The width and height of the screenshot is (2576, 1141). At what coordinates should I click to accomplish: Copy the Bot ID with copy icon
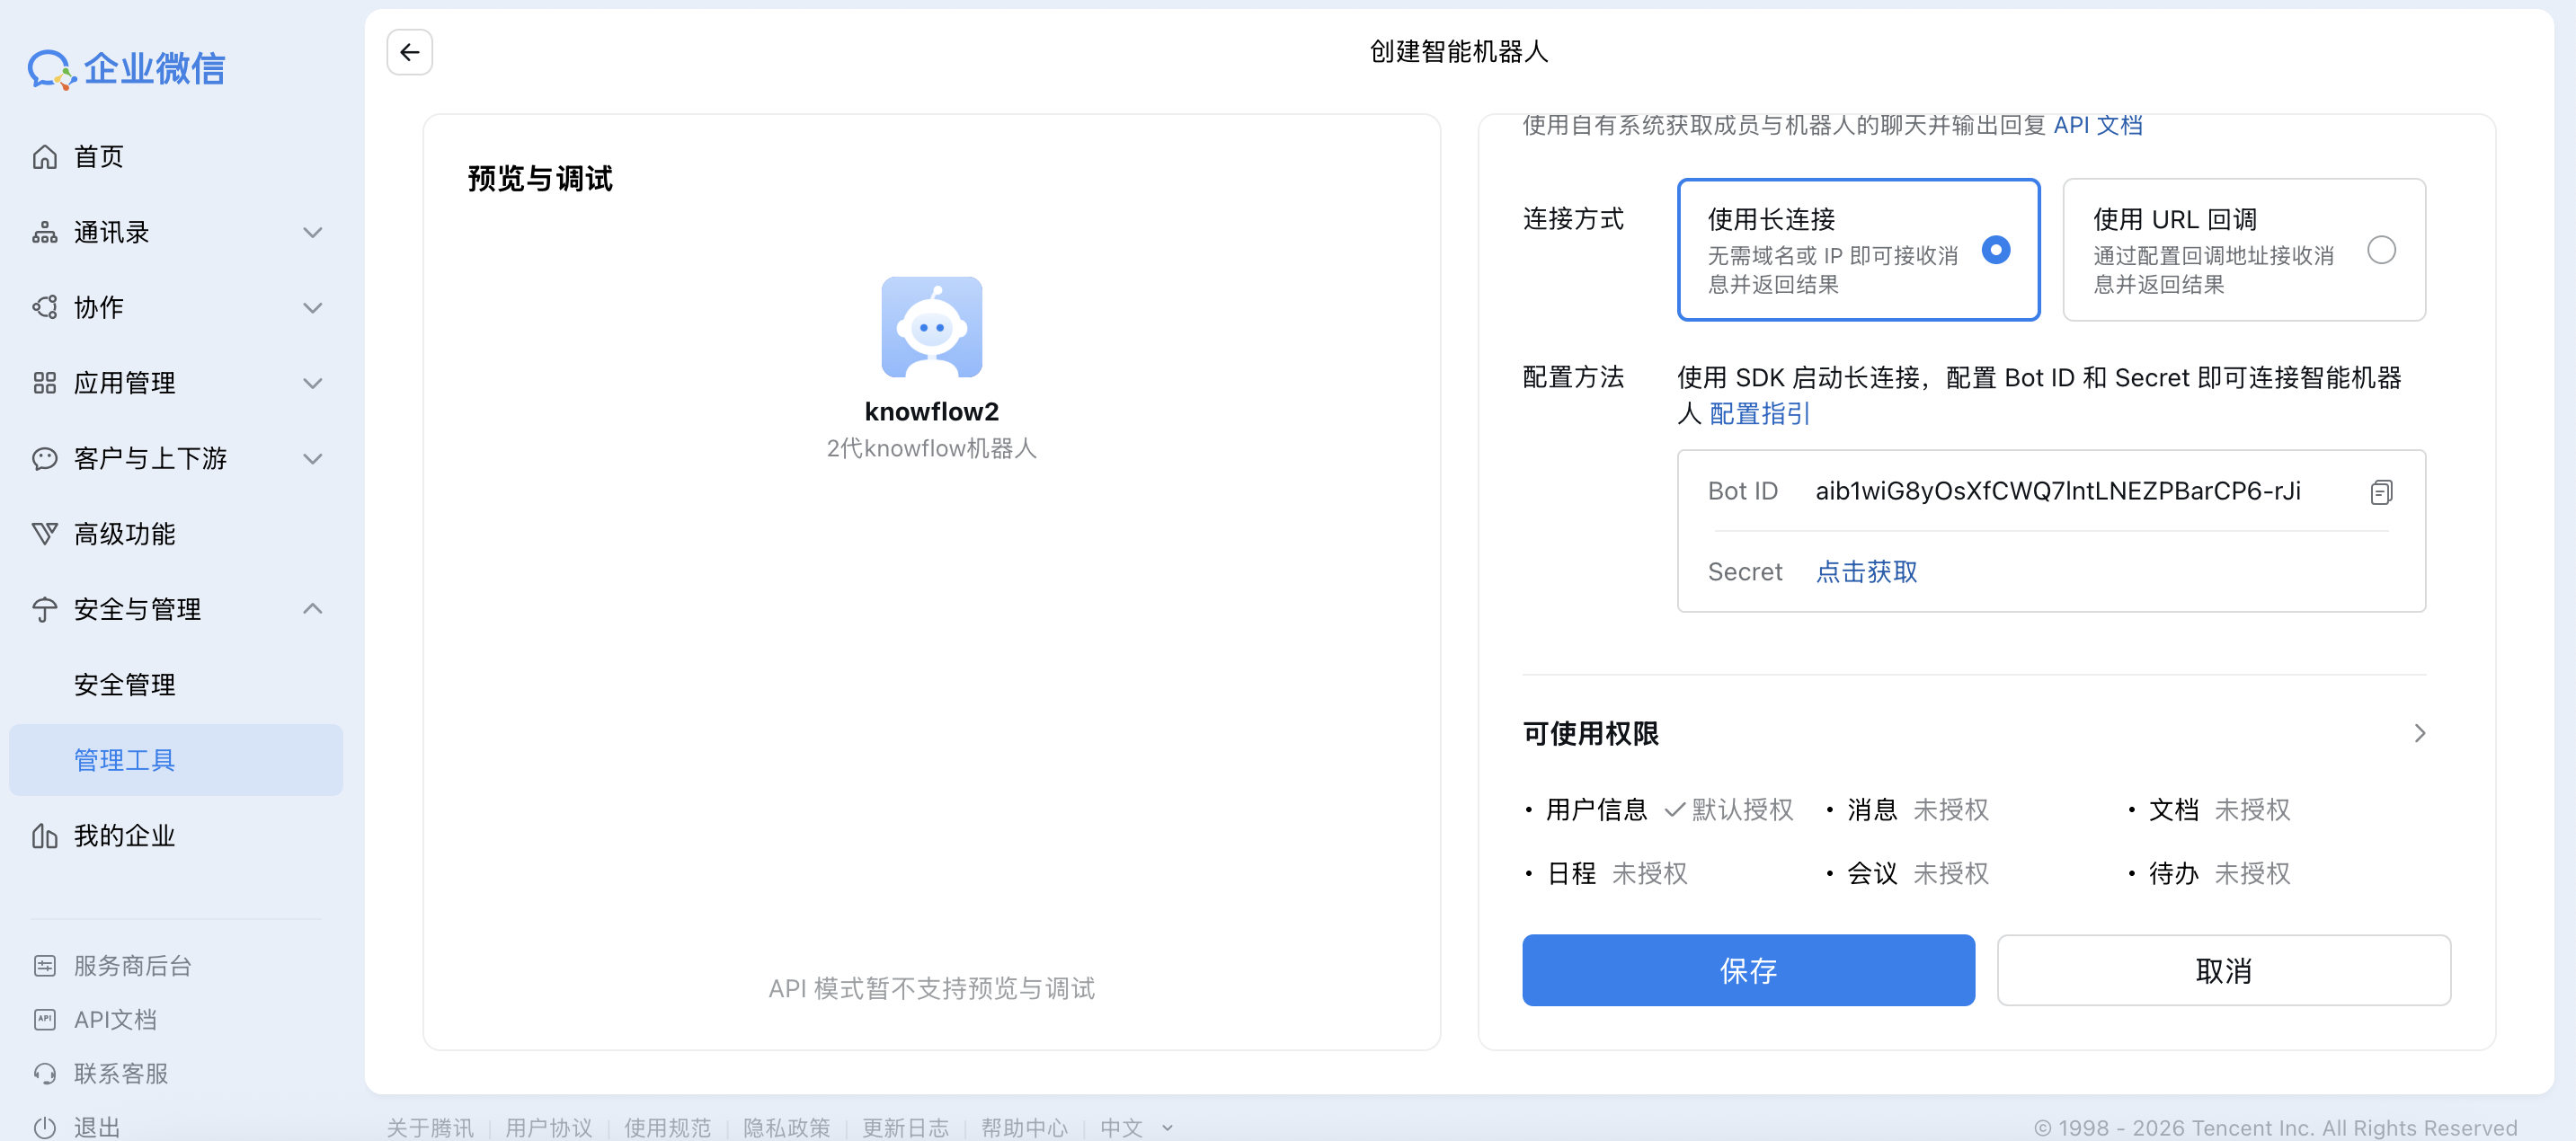point(2381,491)
